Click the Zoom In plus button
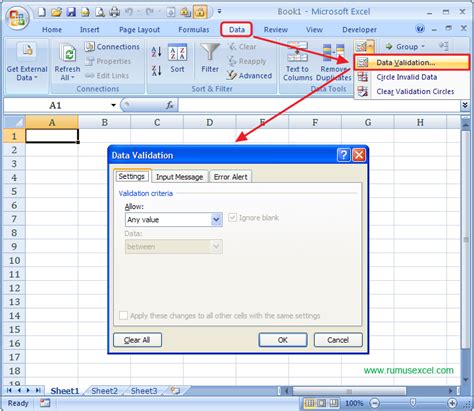 coord(452,403)
